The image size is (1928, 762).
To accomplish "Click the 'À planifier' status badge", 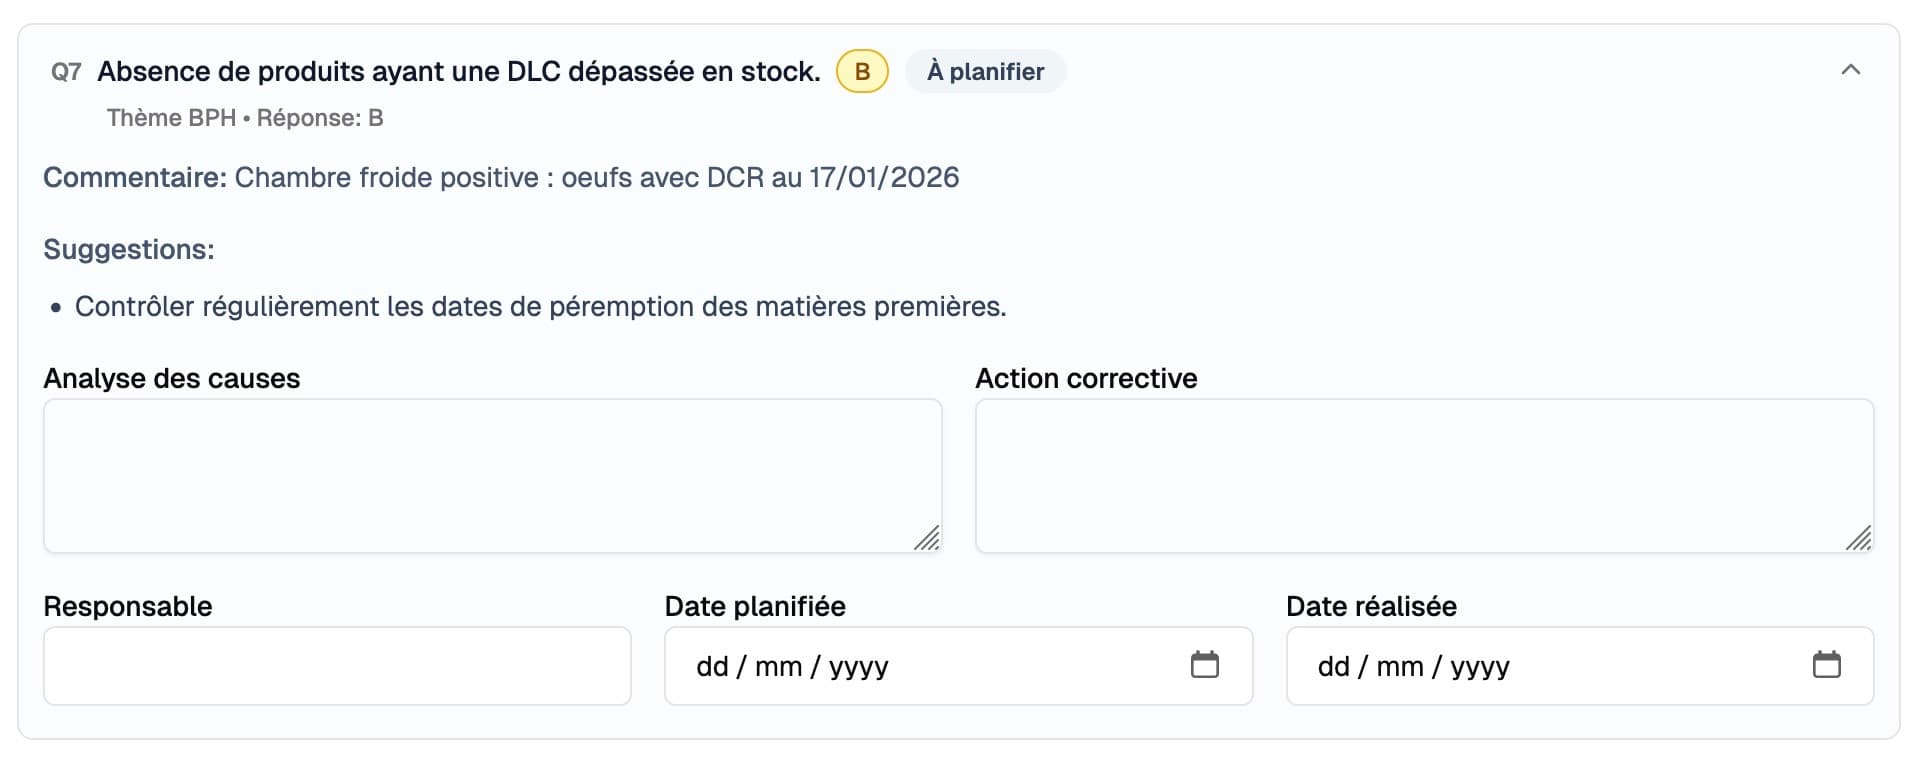I will 985,72.
